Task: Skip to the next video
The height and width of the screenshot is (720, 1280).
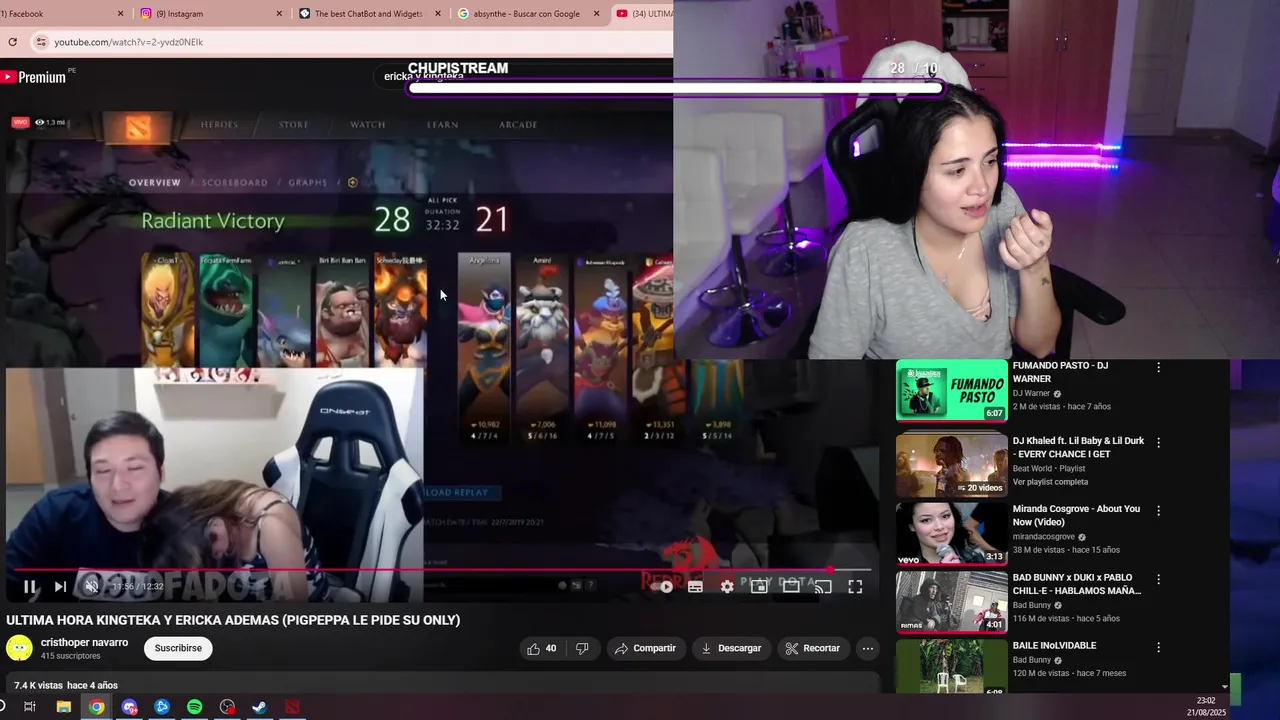Action: click(x=60, y=587)
